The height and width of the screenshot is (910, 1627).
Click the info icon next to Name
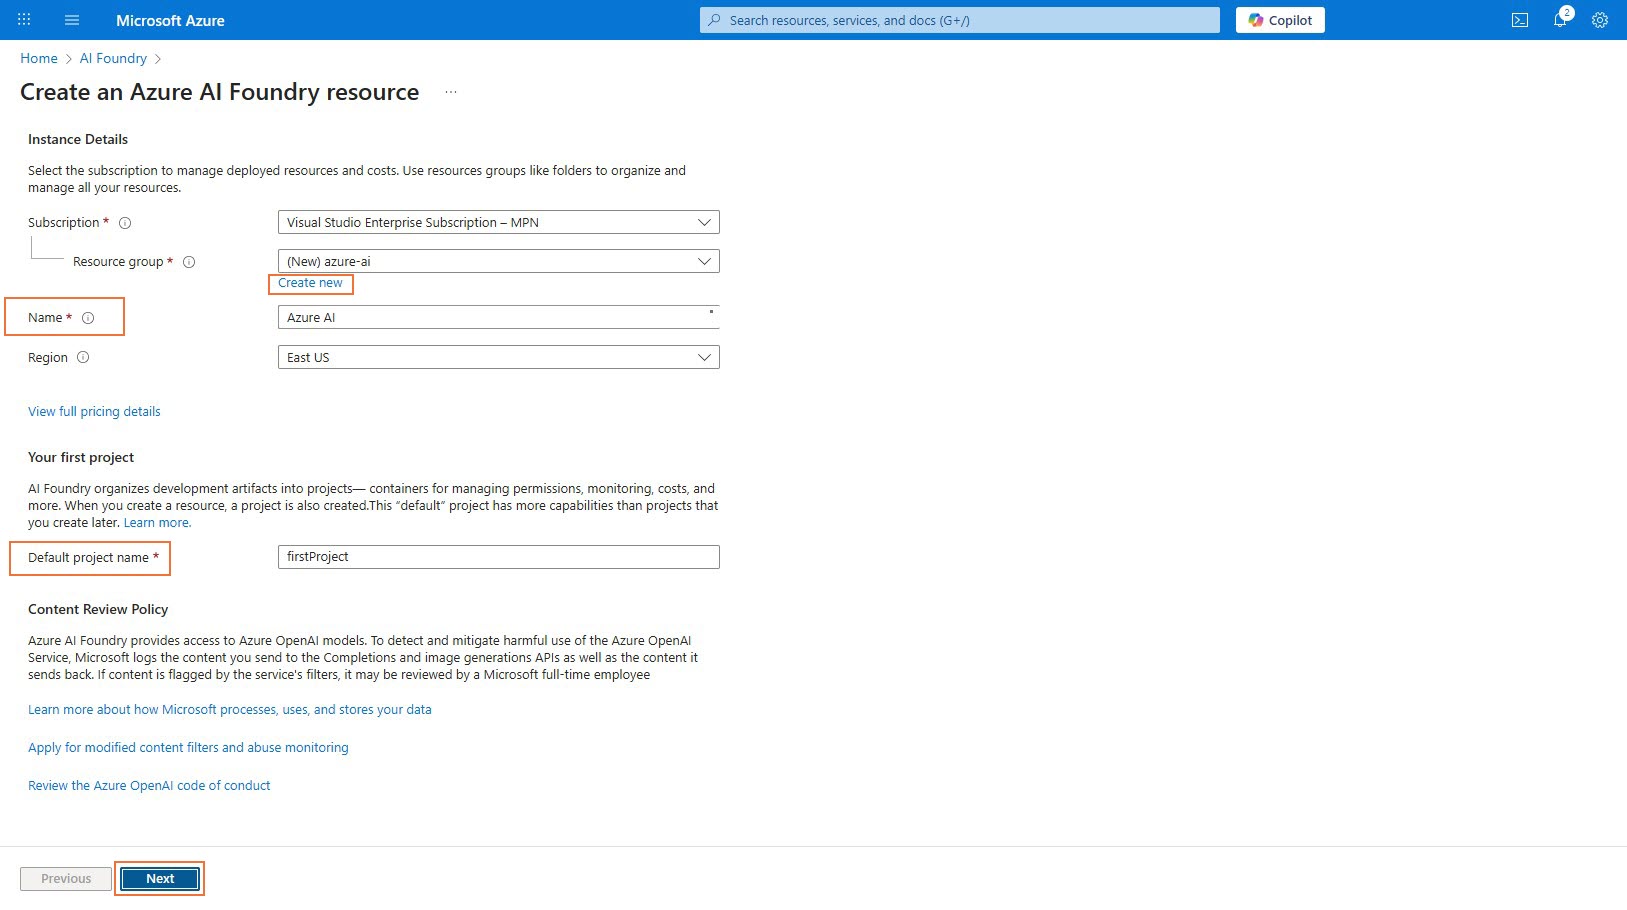(x=88, y=318)
